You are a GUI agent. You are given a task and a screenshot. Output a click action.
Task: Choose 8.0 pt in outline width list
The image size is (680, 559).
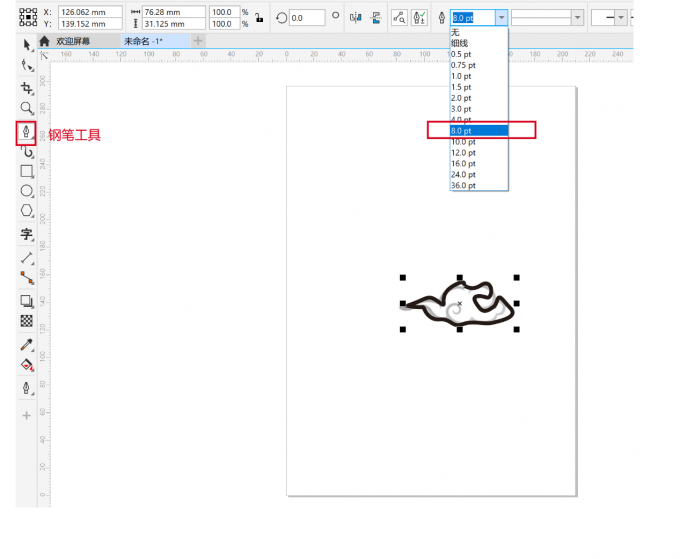pos(479,131)
